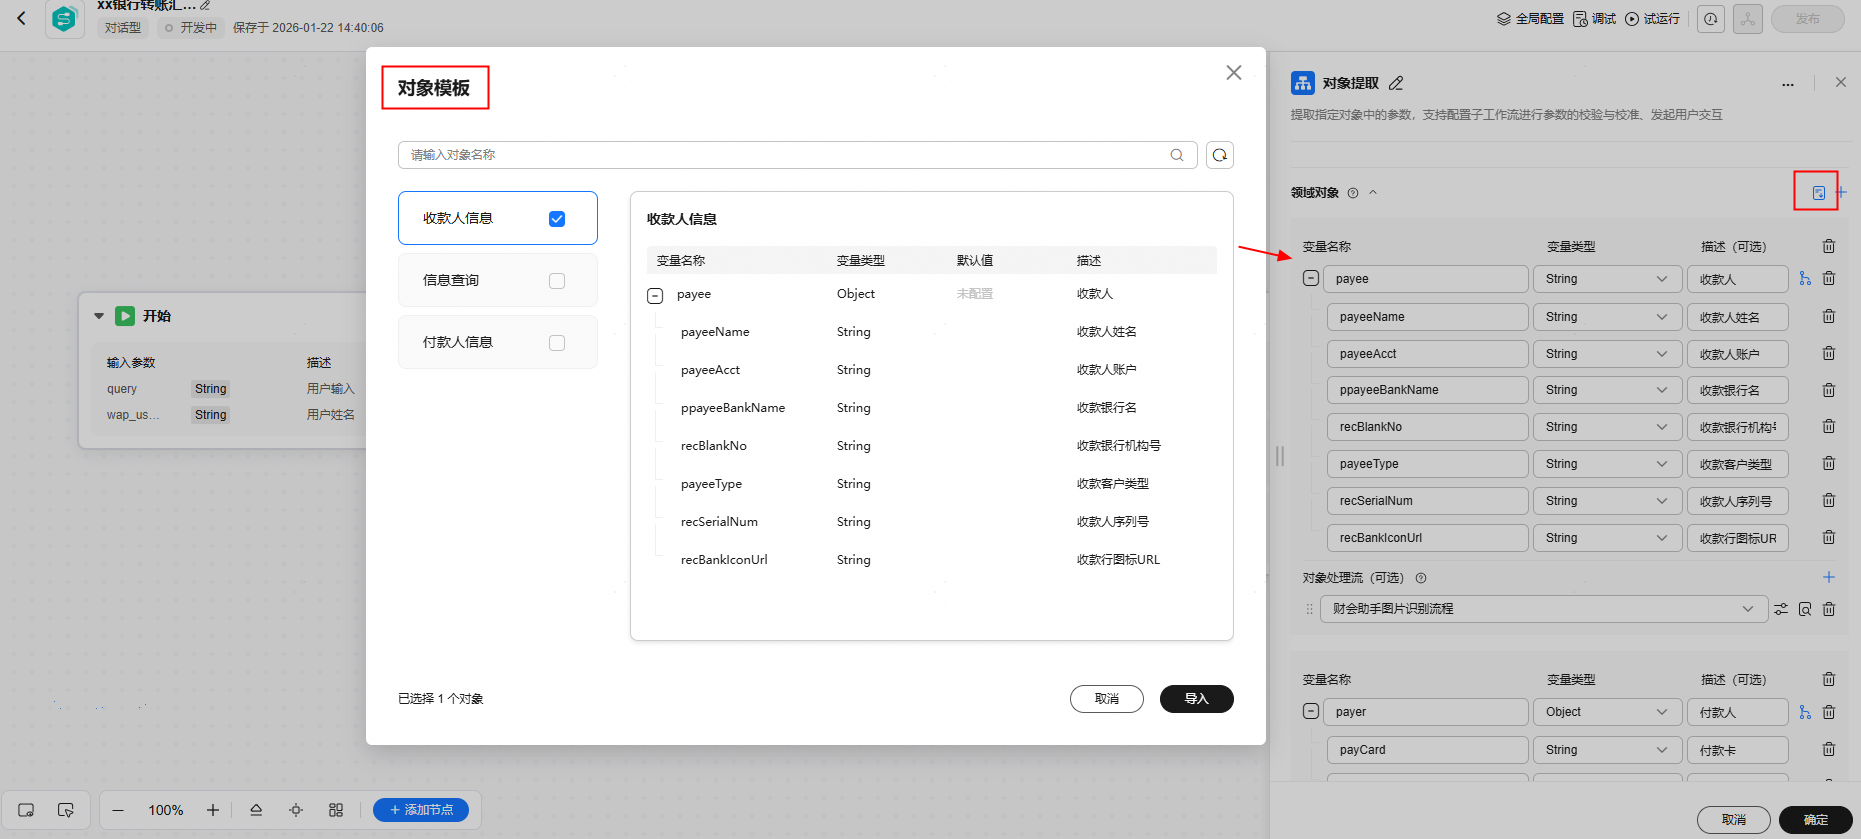Check the 收款人信息 template checkbox
This screenshot has width=1861, height=839.
pyautogui.click(x=557, y=219)
